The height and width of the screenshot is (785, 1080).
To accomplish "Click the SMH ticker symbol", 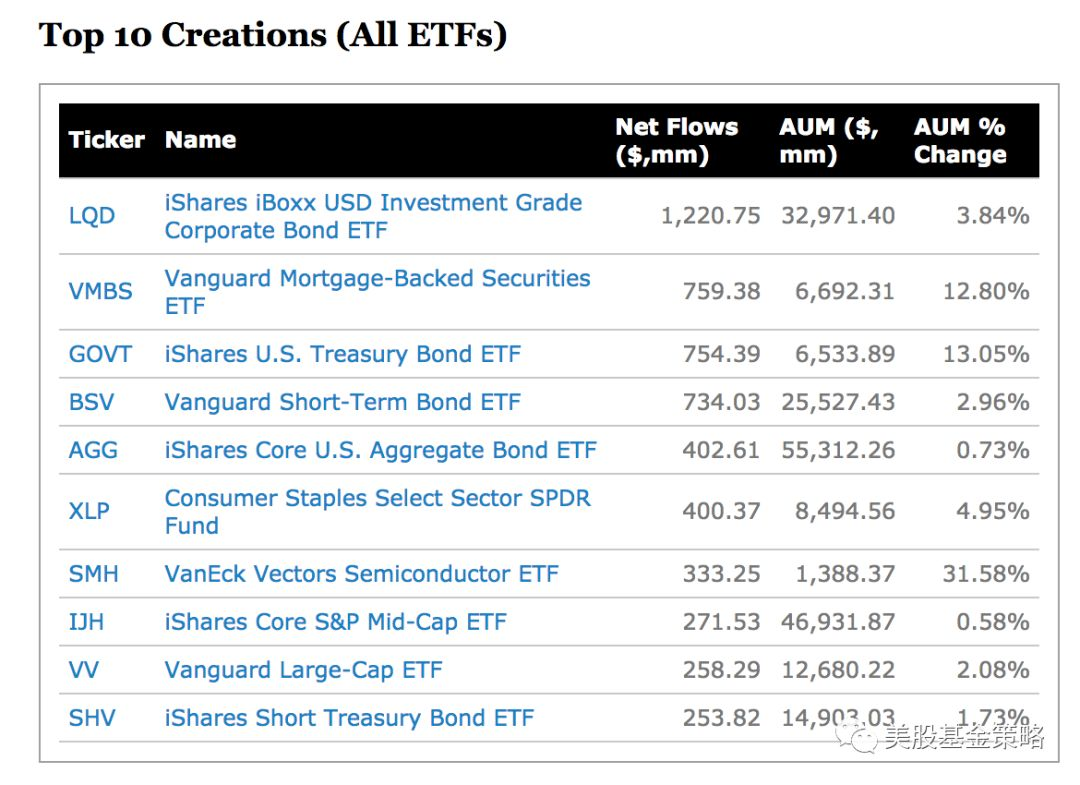I will tap(94, 574).
